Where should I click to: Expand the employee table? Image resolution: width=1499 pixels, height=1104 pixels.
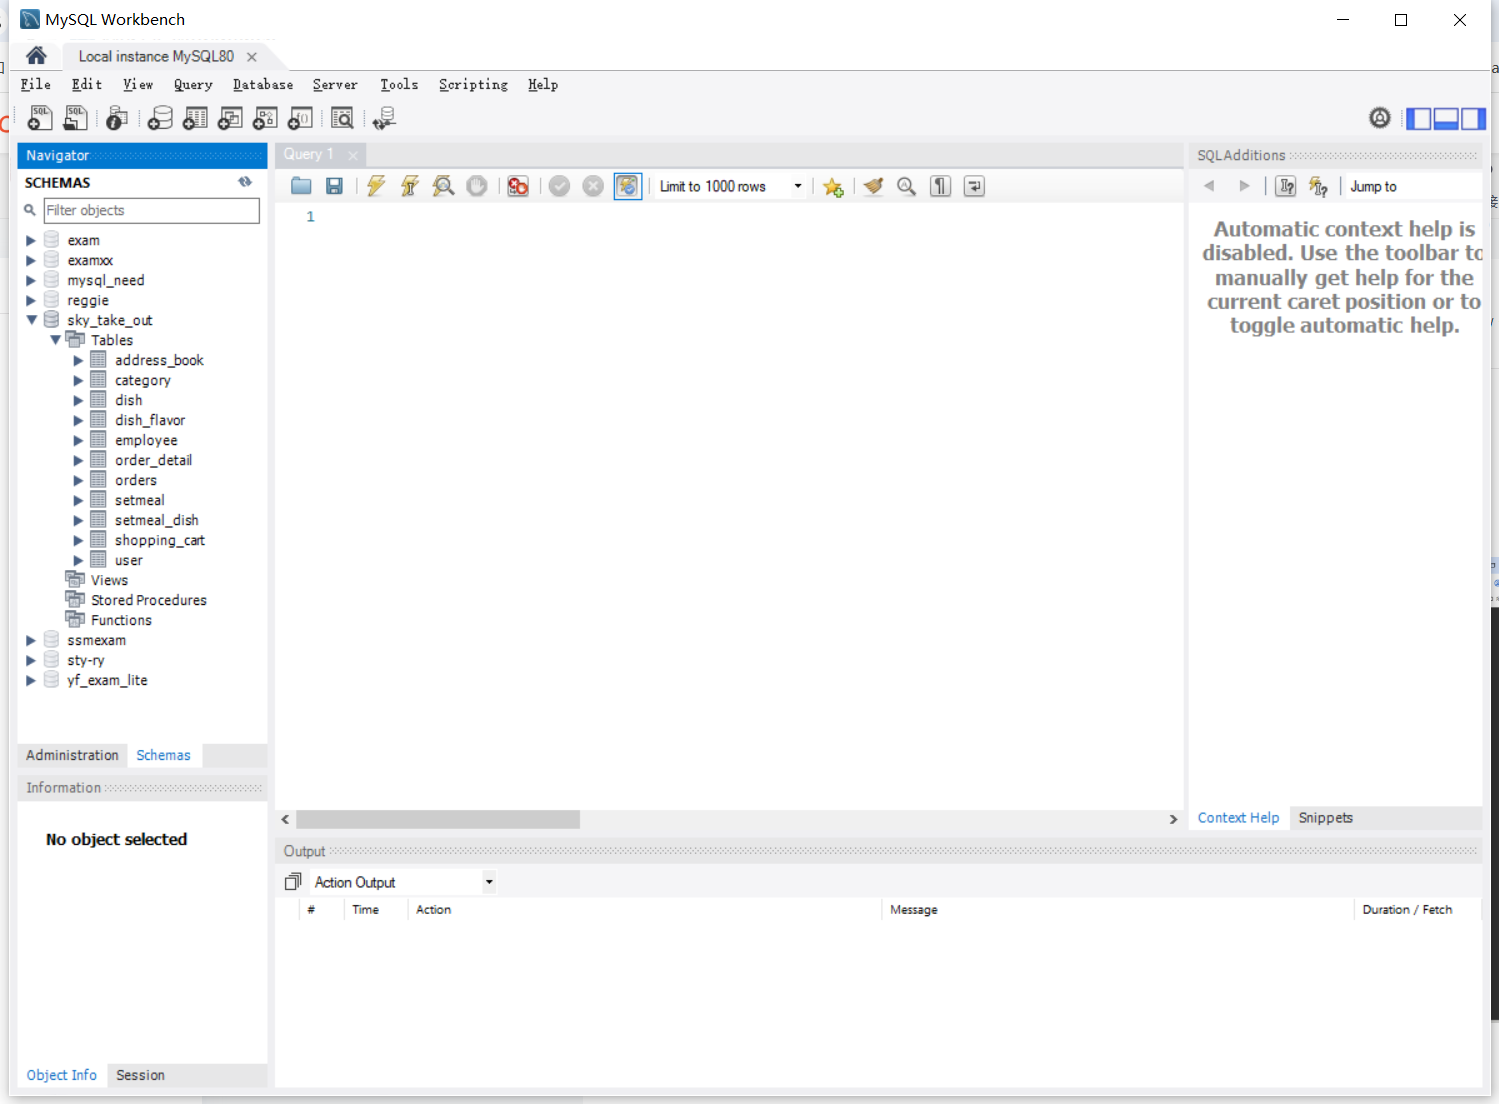(x=78, y=440)
